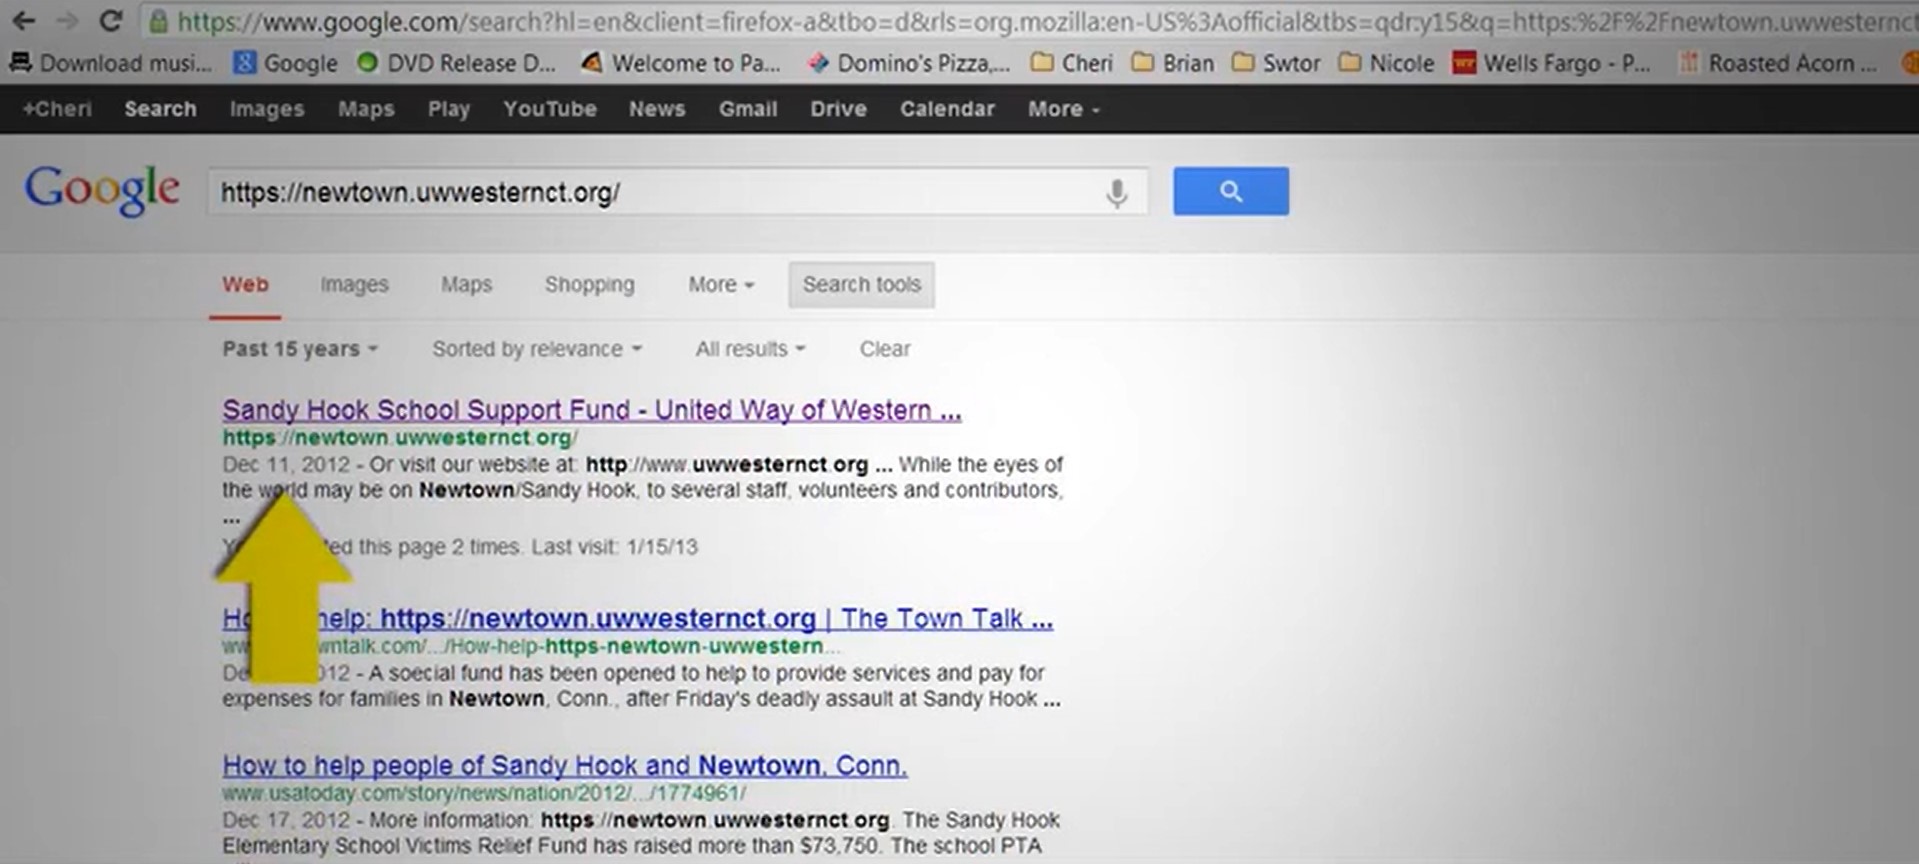The image size is (1919, 864).
Task: Click the browser address bar URL
Action: [x=1047, y=21]
